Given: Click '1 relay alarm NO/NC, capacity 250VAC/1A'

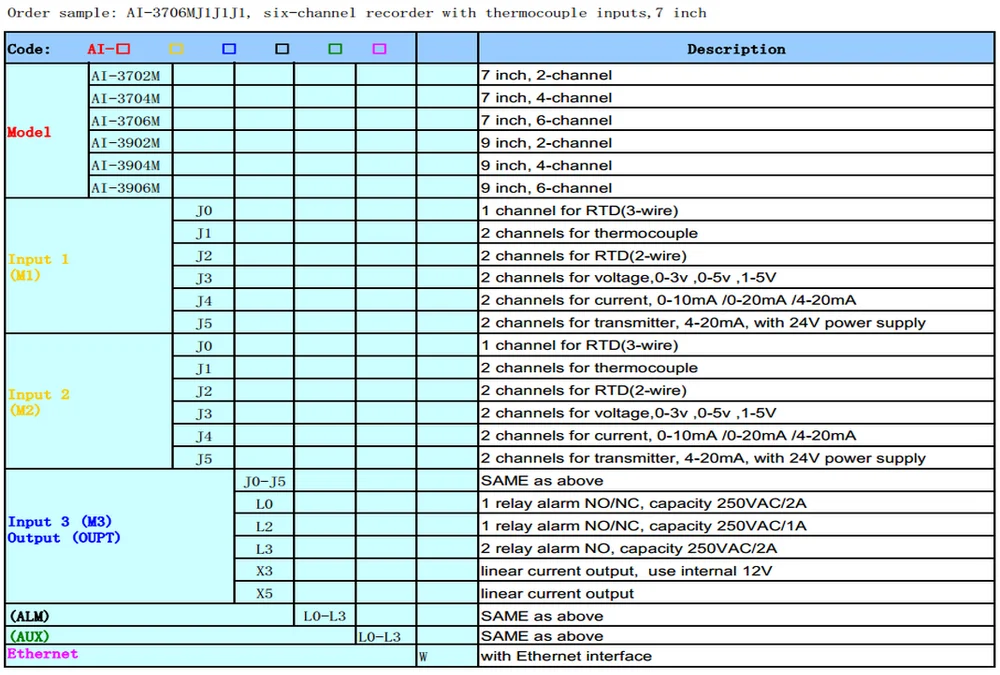Looking at the screenshot, I should [644, 526].
